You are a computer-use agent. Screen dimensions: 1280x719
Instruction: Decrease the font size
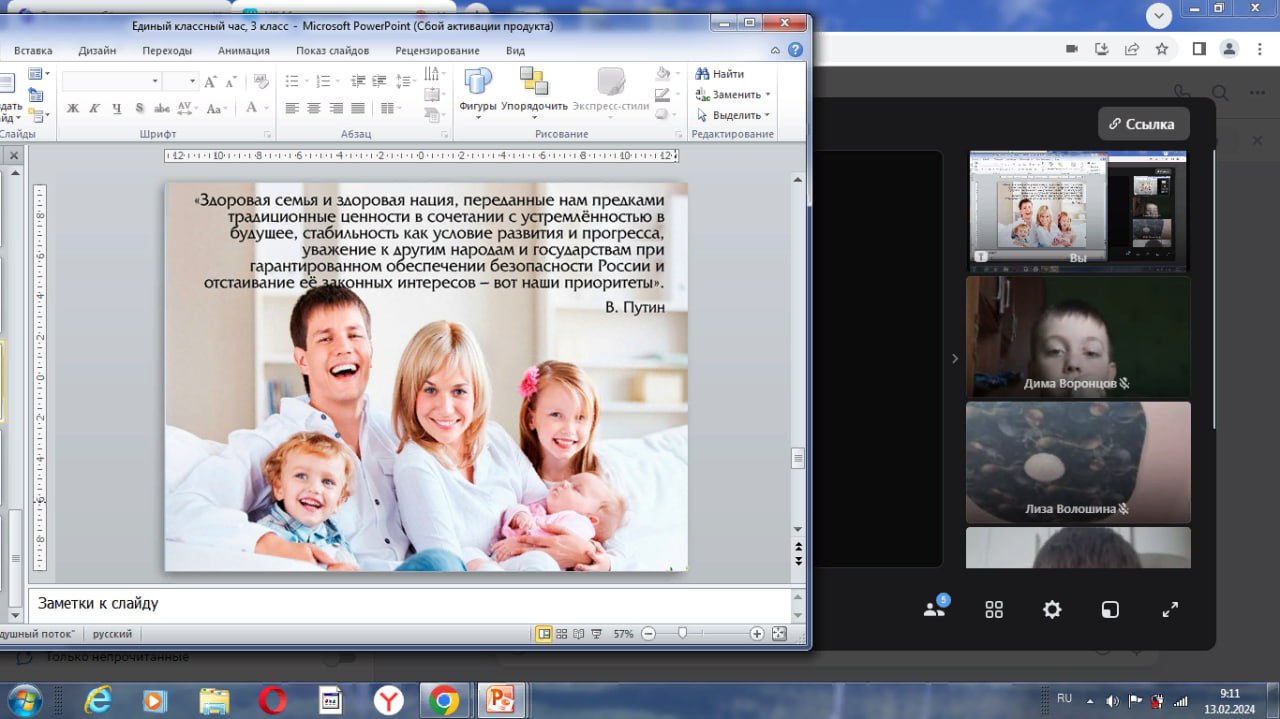click(229, 82)
